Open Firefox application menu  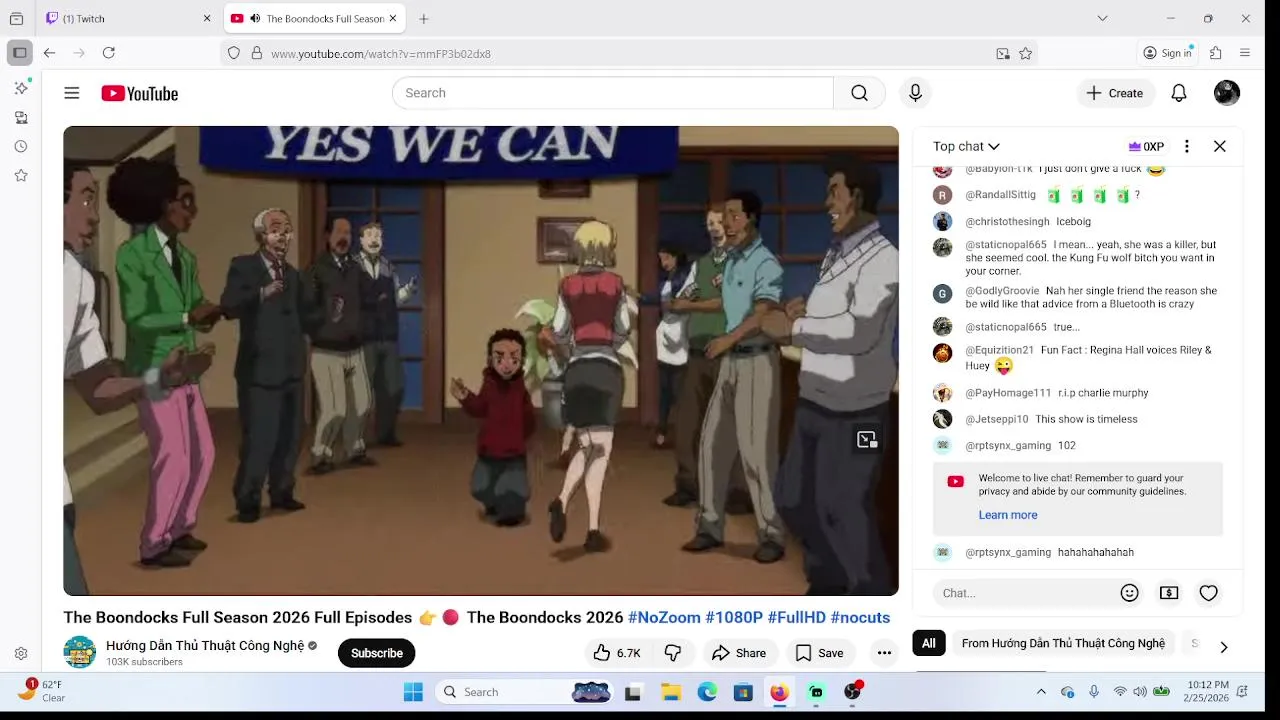[x=1245, y=53]
